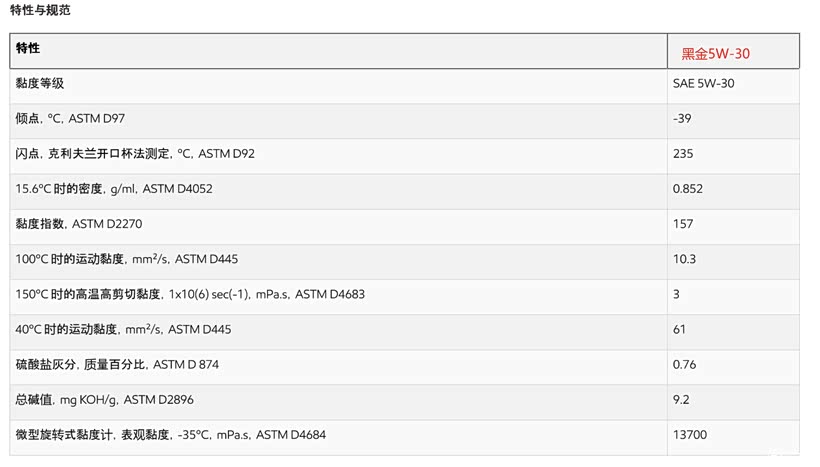Image resolution: width=820 pixels, height=467 pixels.
Task: Click the 235 flash point value
Action: pyautogui.click(x=683, y=154)
